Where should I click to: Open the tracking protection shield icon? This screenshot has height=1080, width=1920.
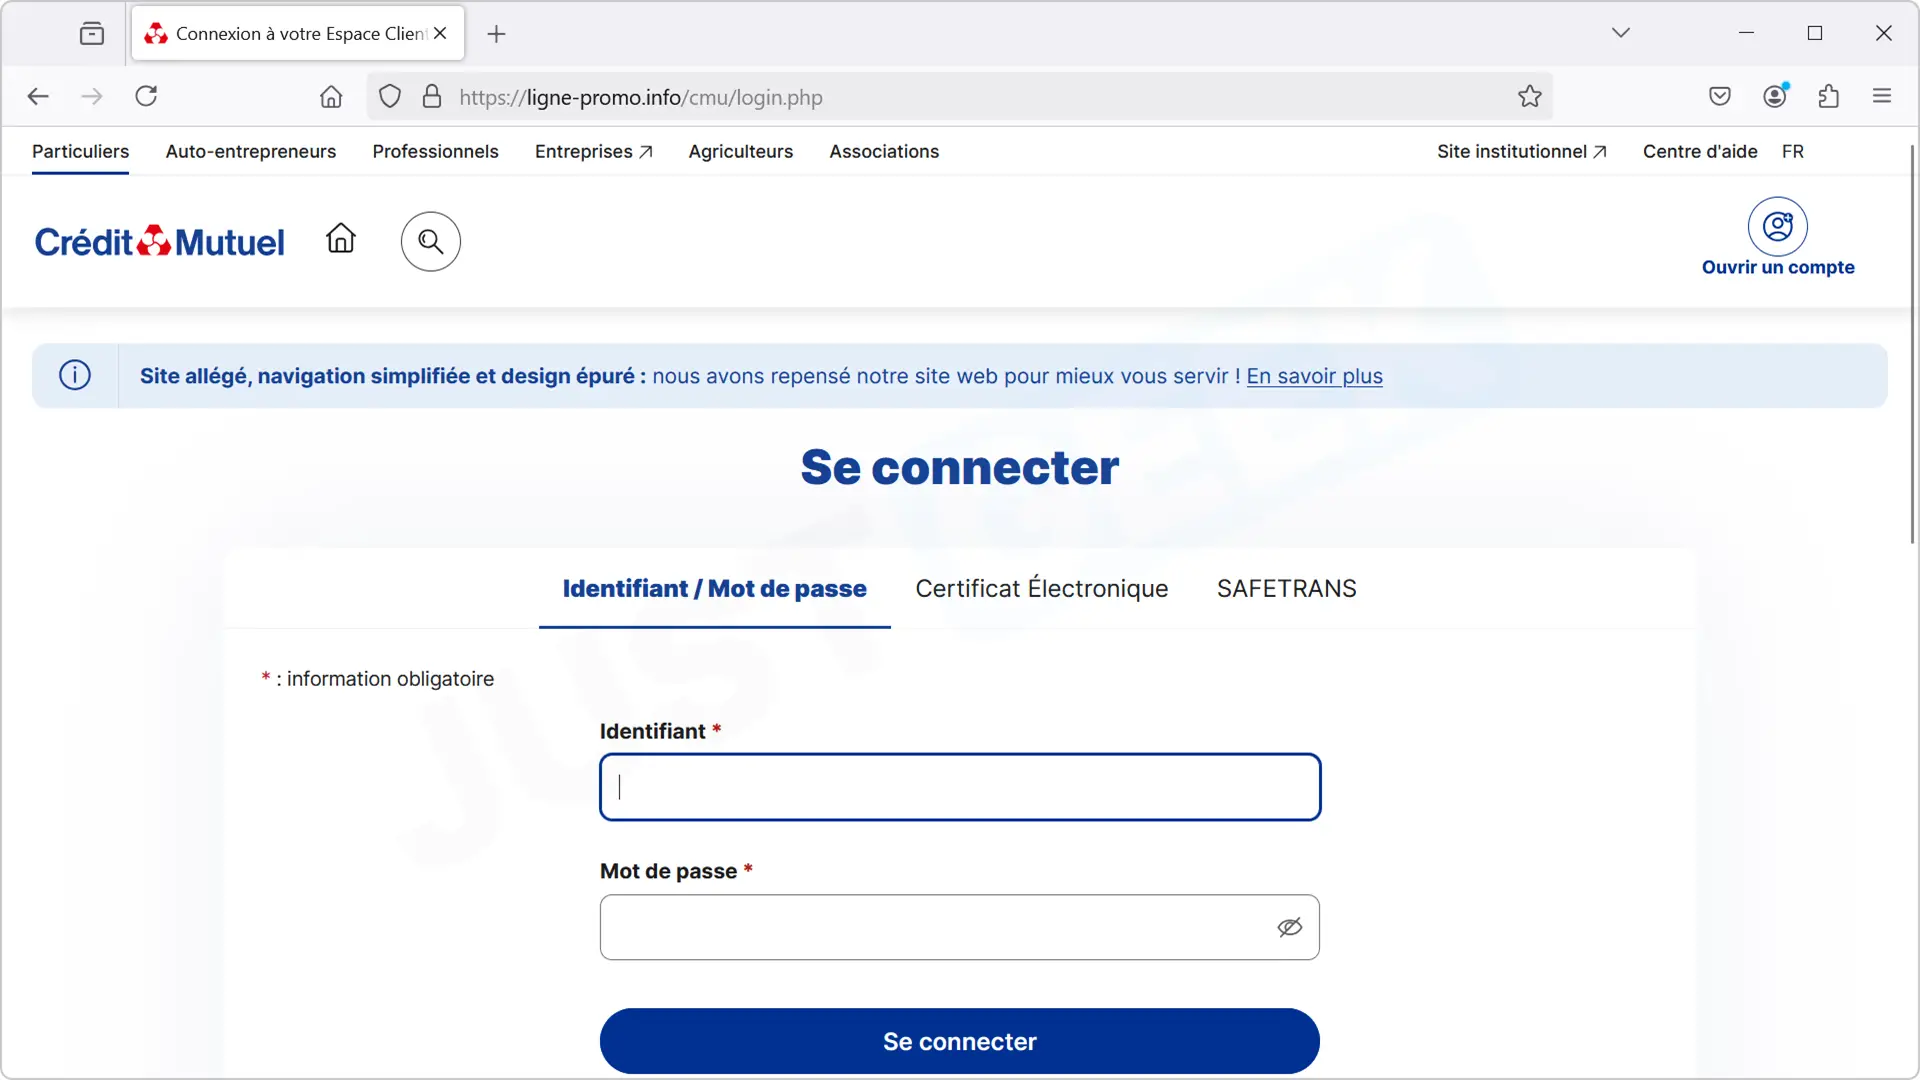[x=390, y=97]
